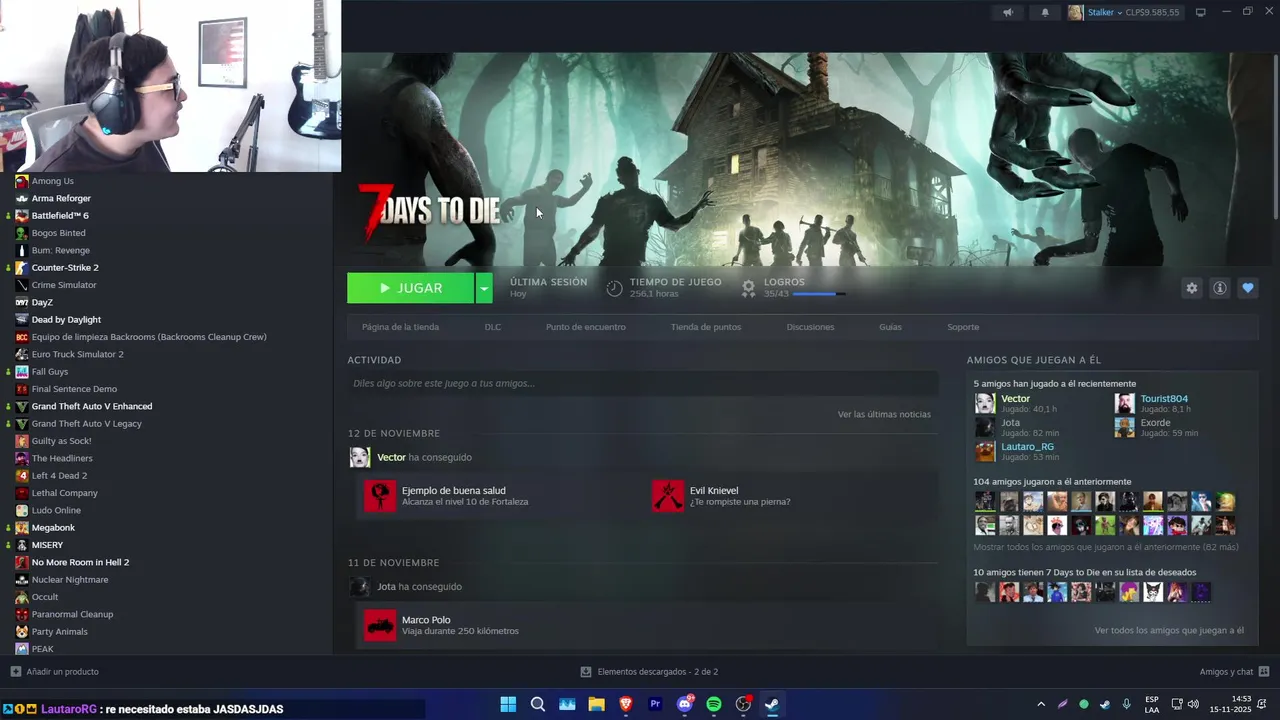Open the Guías tab

point(890,327)
